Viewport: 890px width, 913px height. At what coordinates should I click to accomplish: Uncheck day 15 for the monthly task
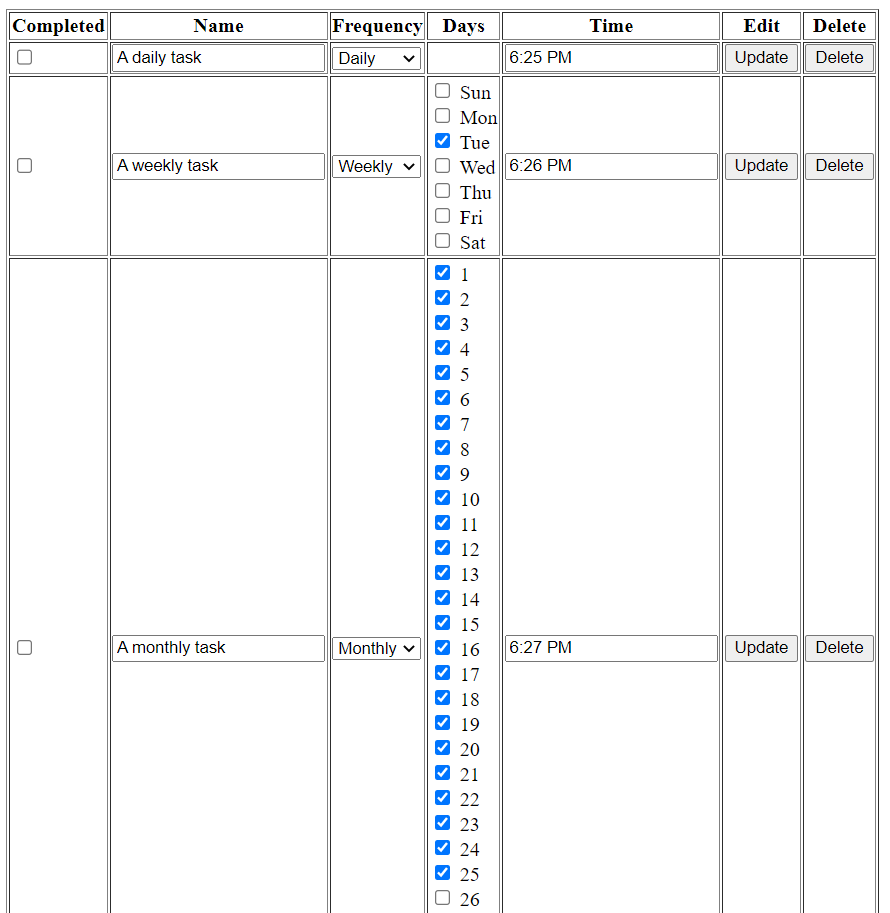tap(442, 622)
